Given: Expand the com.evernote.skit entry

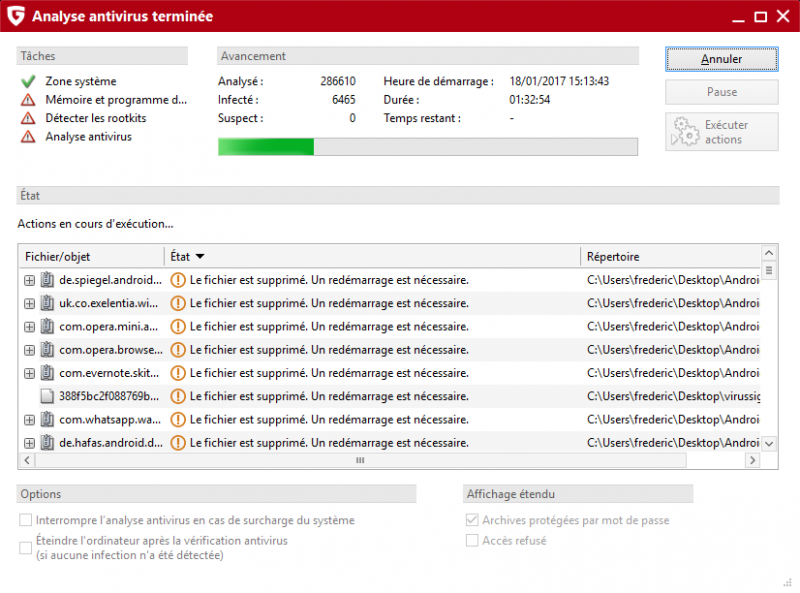Looking at the screenshot, I should 30,374.
